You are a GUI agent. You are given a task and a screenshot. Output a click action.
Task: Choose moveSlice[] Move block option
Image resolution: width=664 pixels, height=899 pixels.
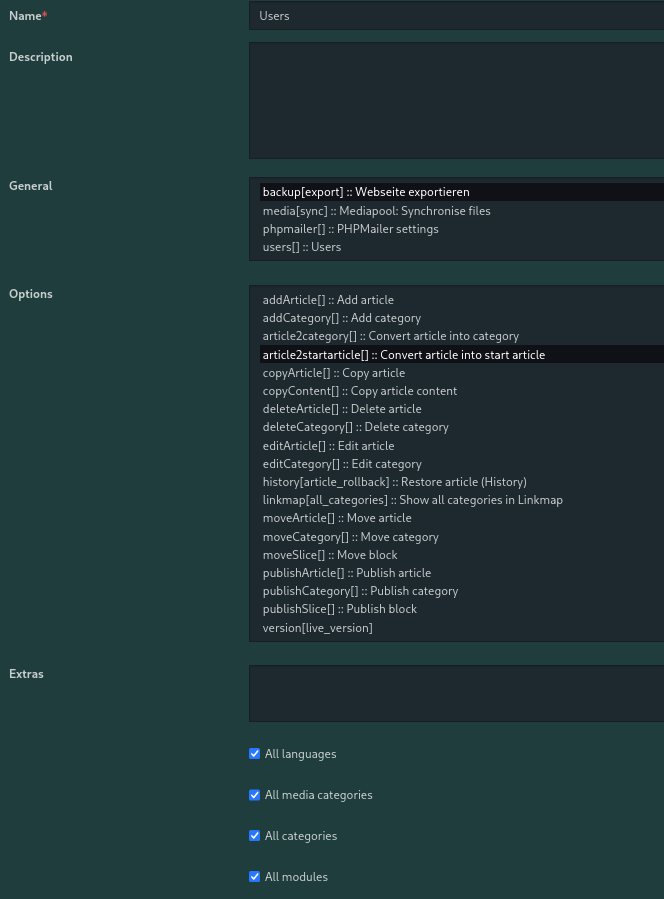pyautogui.click(x=330, y=555)
